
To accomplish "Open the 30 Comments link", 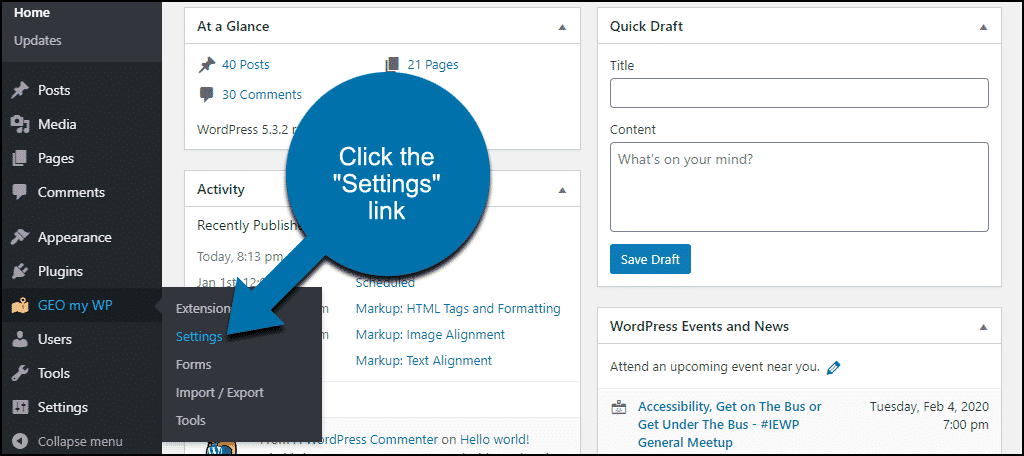I will point(262,95).
